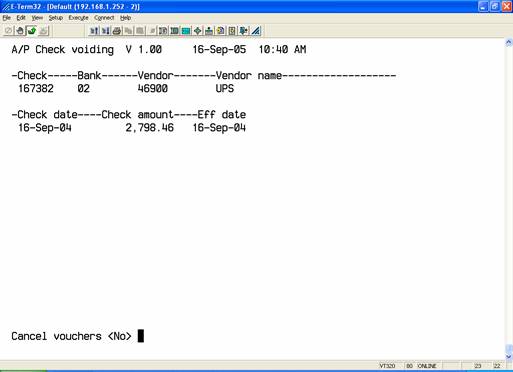Image resolution: width=513 pixels, height=372 pixels.
Task: Open the Edit menu
Action: (x=21, y=18)
